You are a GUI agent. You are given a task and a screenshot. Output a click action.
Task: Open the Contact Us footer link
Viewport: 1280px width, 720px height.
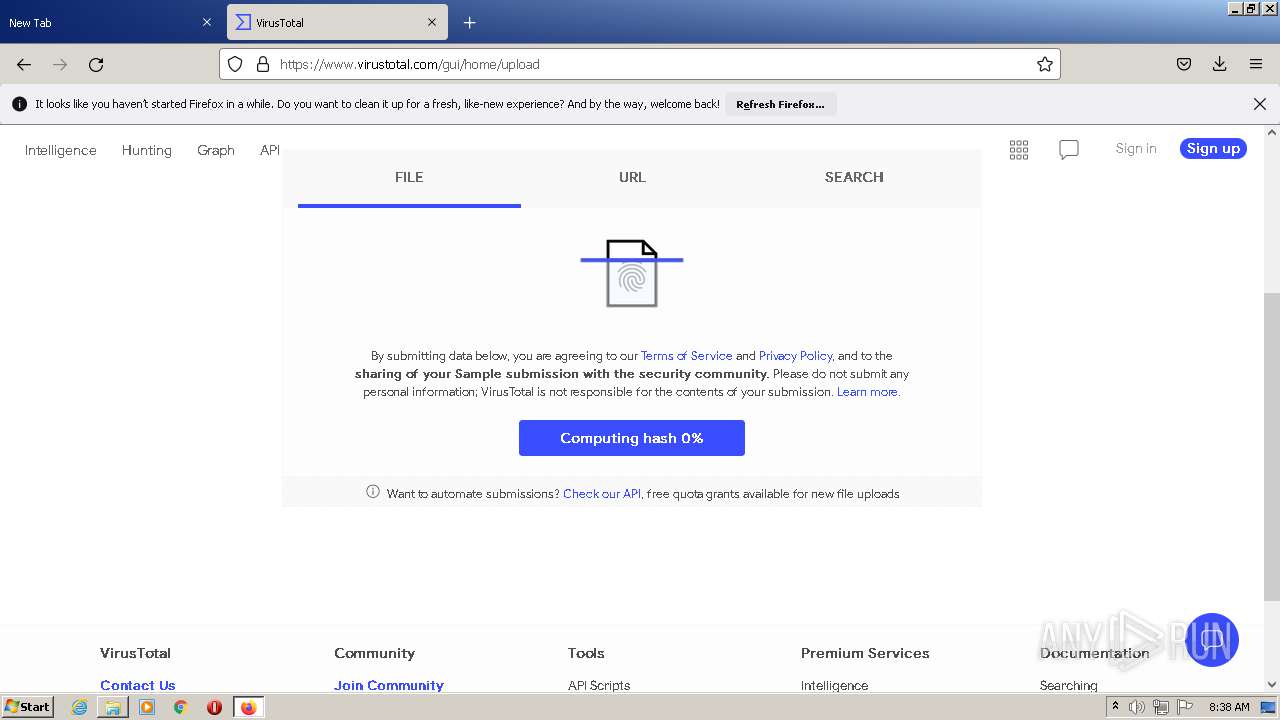[x=138, y=685]
